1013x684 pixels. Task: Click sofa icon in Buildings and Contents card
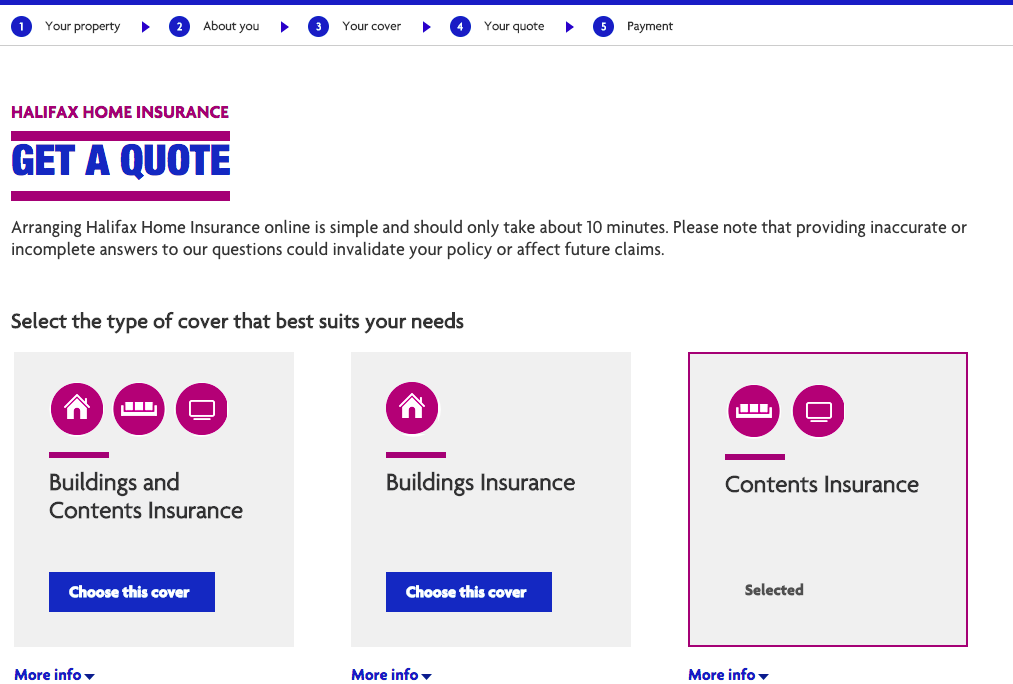(x=139, y=409)
